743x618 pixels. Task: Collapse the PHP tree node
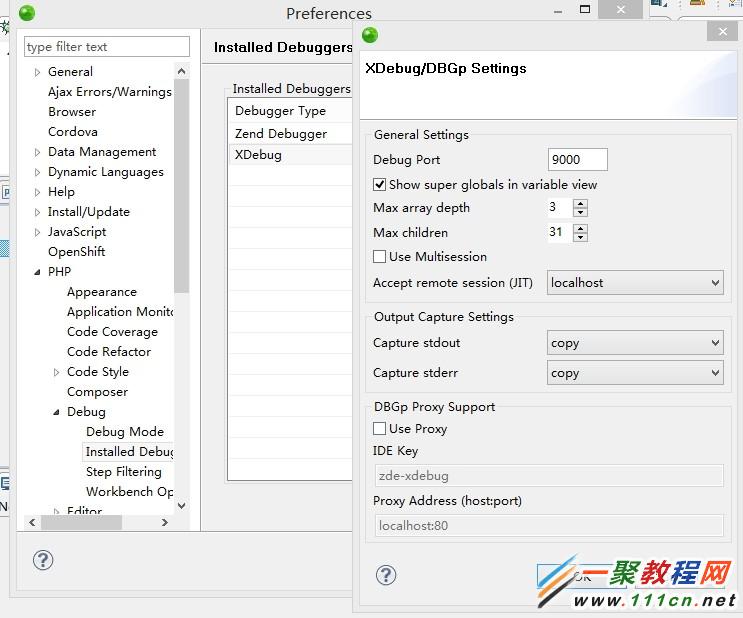(x=37, y=272)
